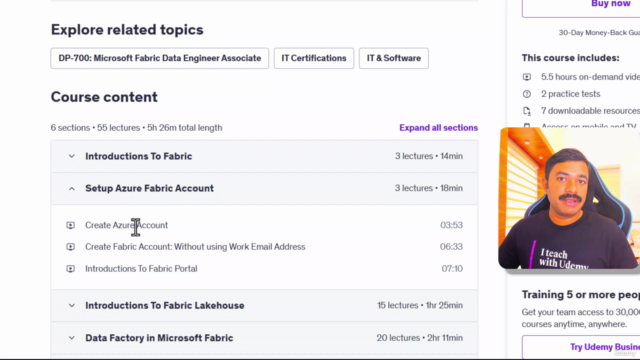Screen dimensions: 640x360
Task: Click the 07:10 lecture duration
Action: tap(452, 269)
